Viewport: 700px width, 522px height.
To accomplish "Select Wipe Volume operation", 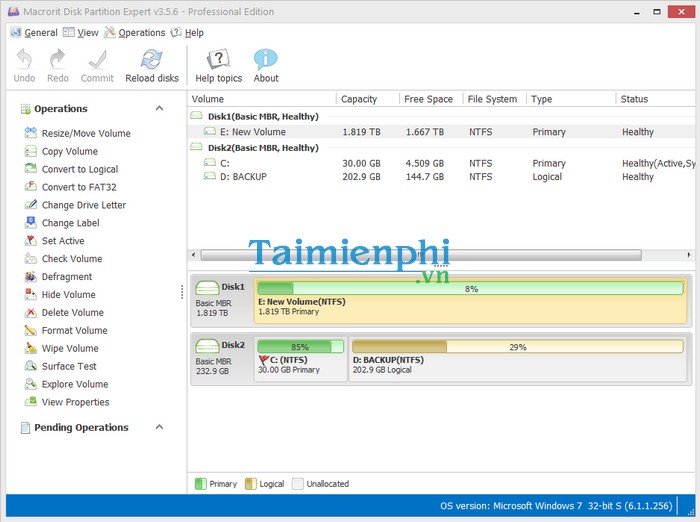I will coord(70,348).
